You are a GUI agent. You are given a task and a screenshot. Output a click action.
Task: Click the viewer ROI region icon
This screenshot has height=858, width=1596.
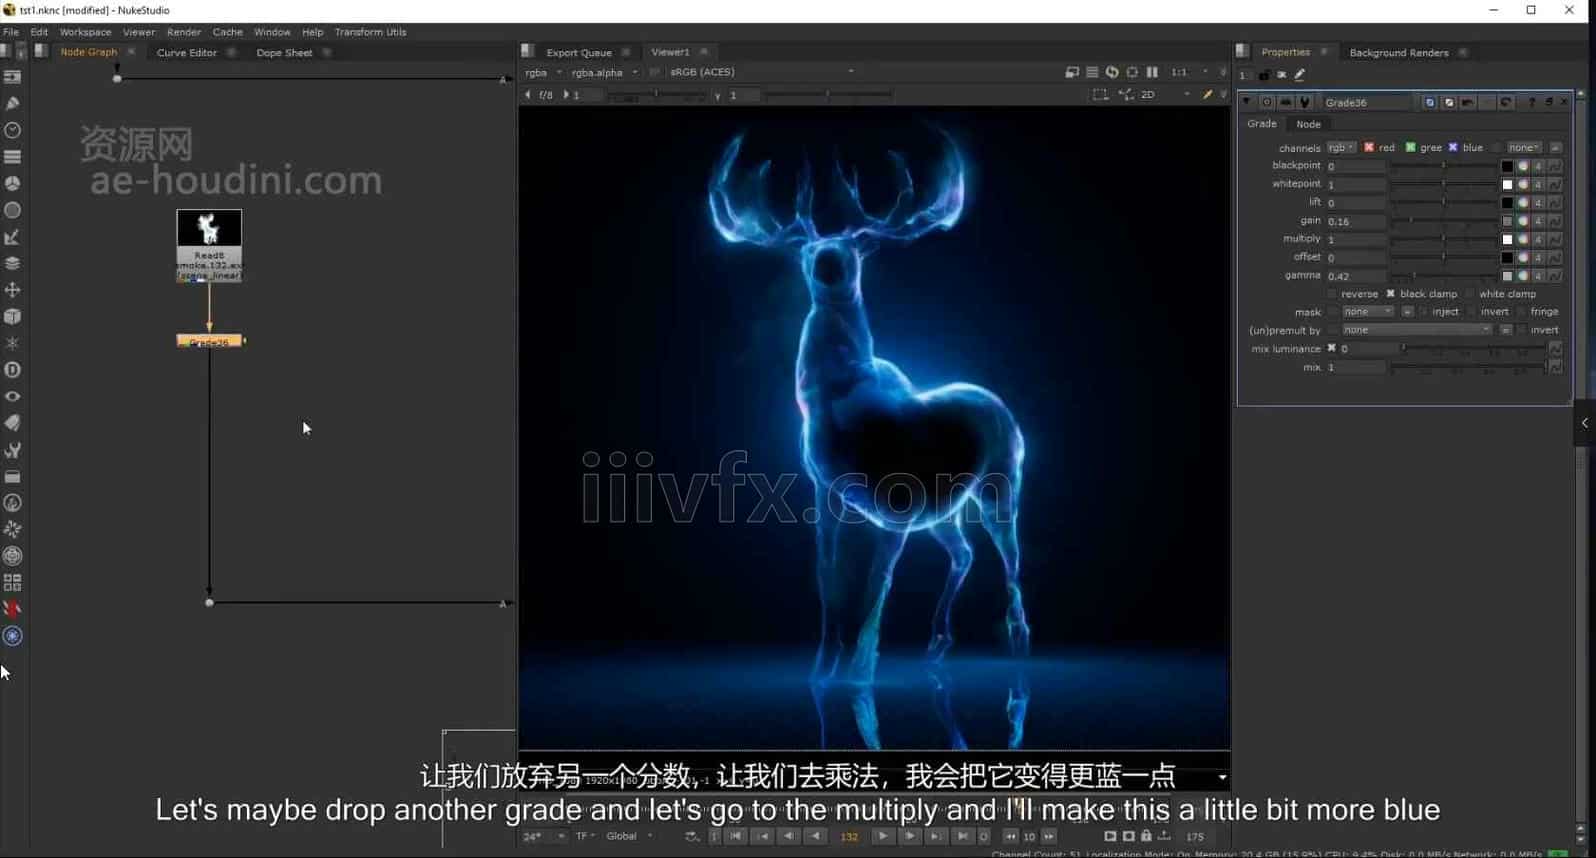pos(1100,94)
